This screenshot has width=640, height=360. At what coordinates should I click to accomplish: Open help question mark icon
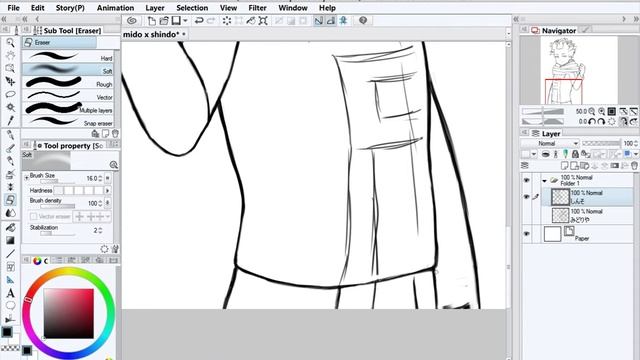[363, 20]
